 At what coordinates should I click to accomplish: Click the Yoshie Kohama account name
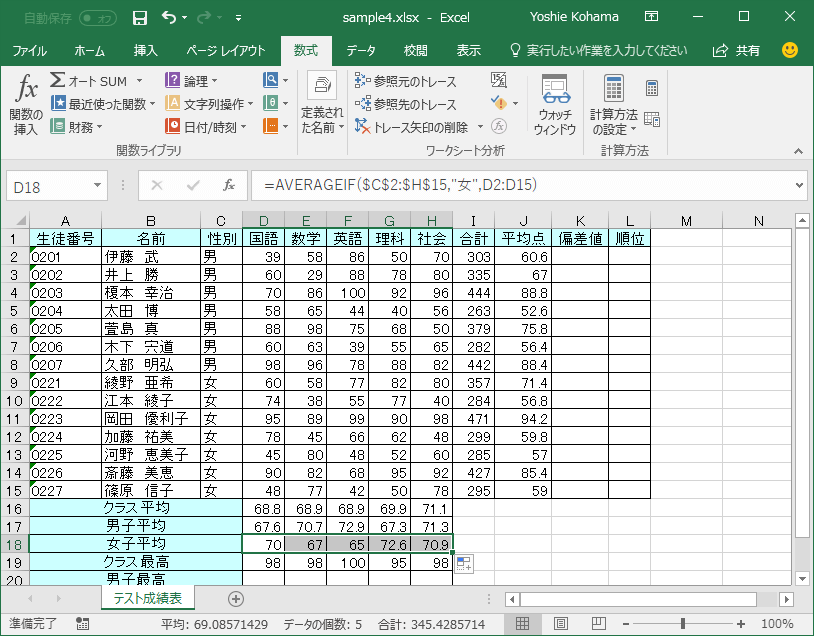pos(574,17)
